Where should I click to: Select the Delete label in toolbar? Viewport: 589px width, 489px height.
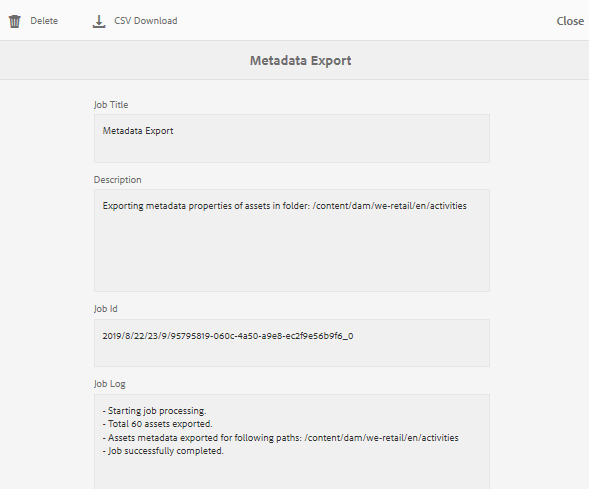(44, 21)
